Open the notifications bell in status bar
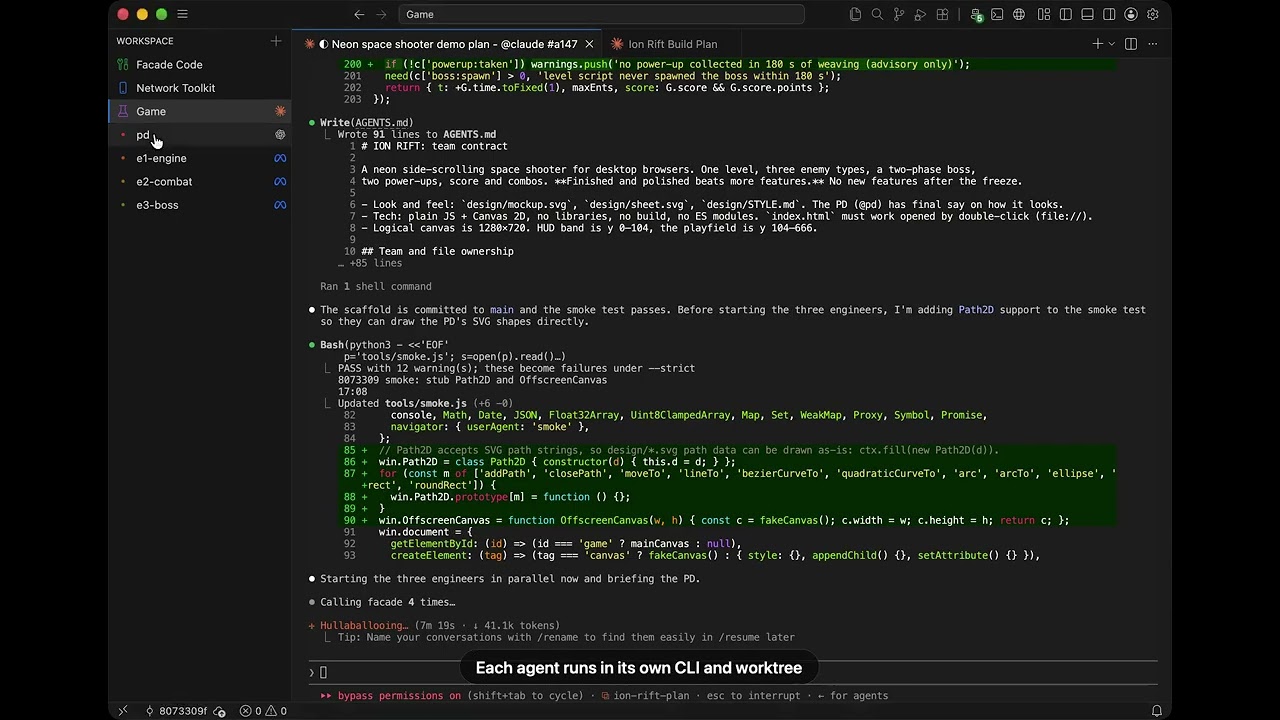1280x720 pixels. [x=1157, y=711]
